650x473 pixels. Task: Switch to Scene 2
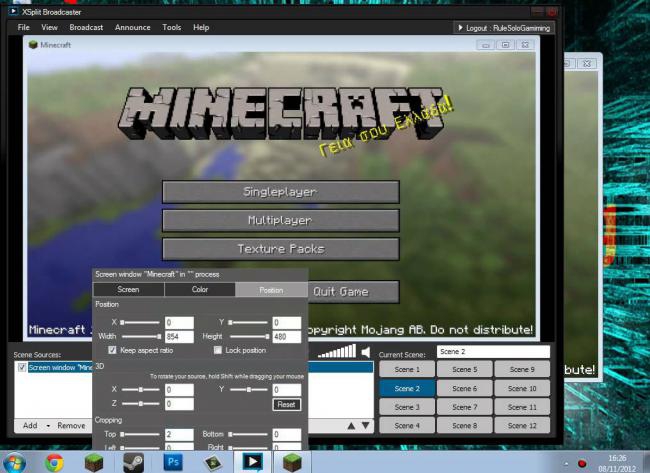(x=407, y=388)
